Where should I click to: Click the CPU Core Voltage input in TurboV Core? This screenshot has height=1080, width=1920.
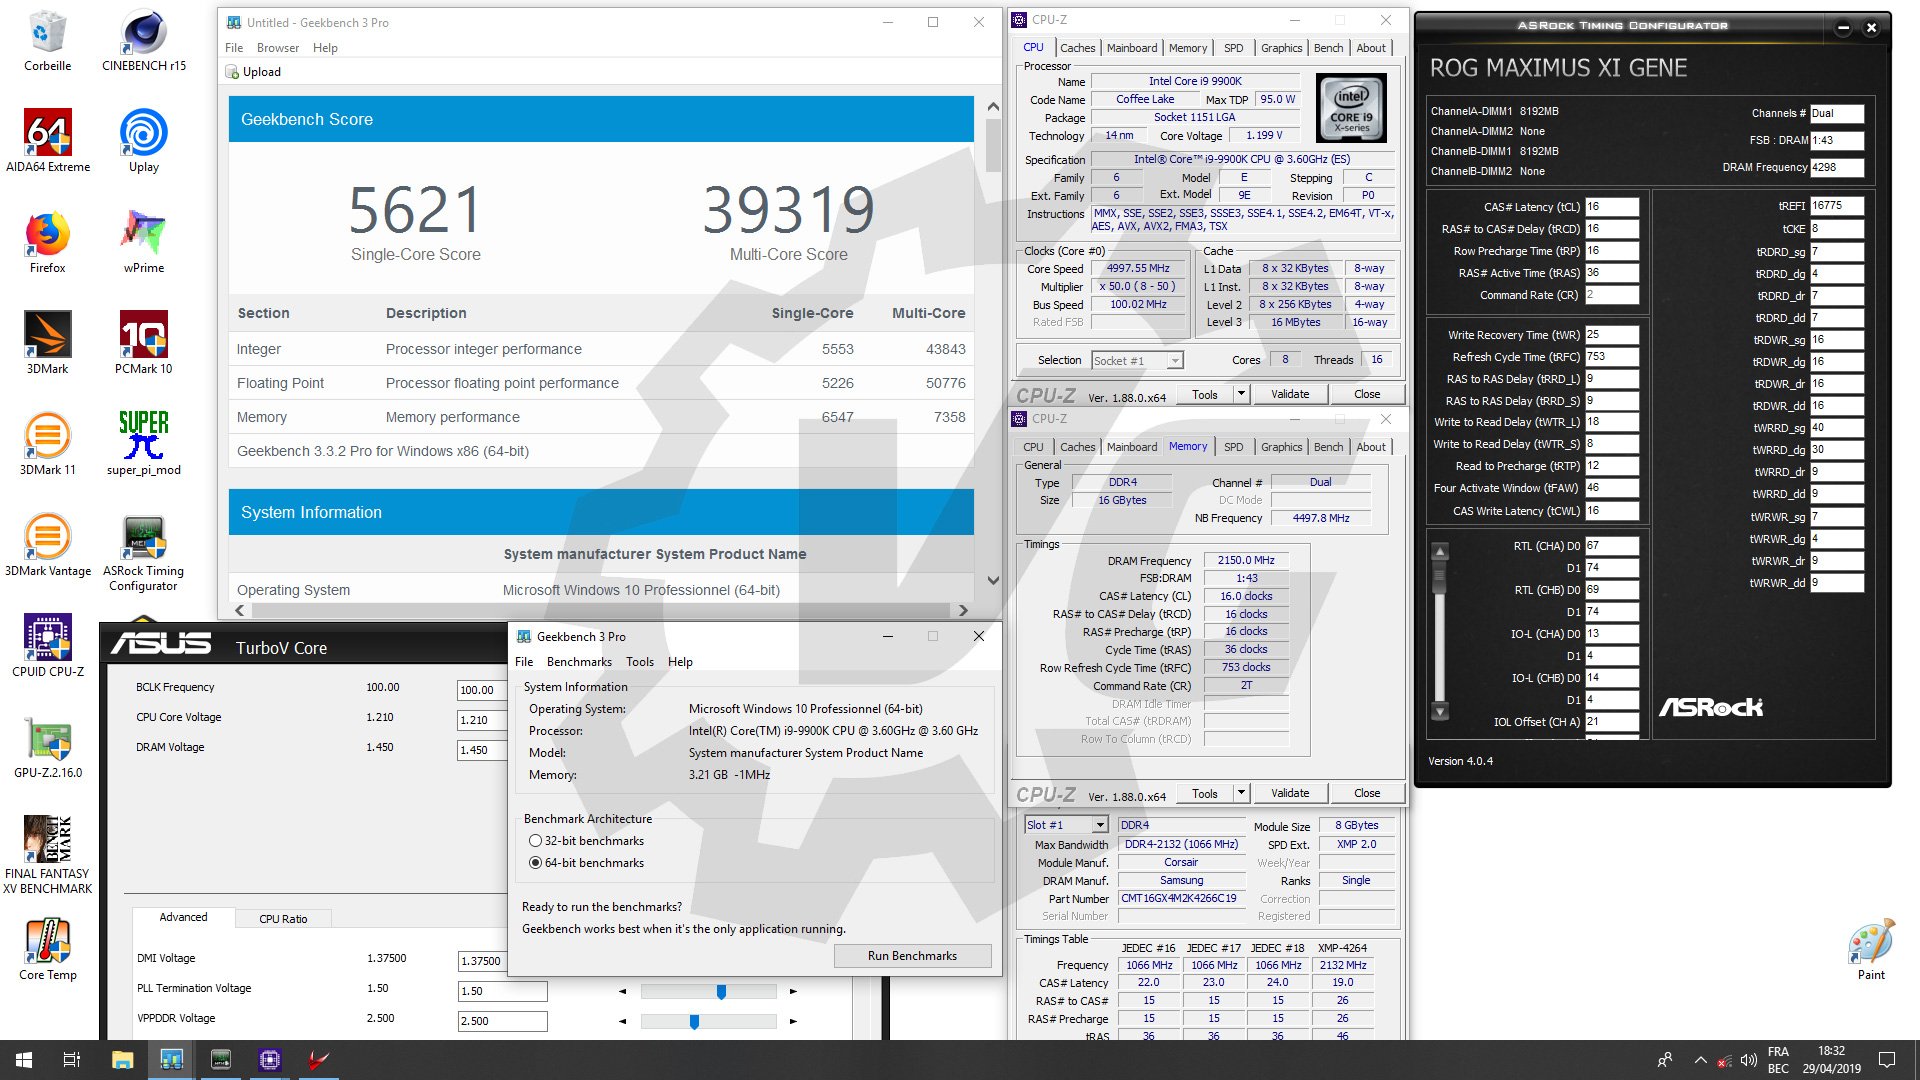[x=482, y=720]
